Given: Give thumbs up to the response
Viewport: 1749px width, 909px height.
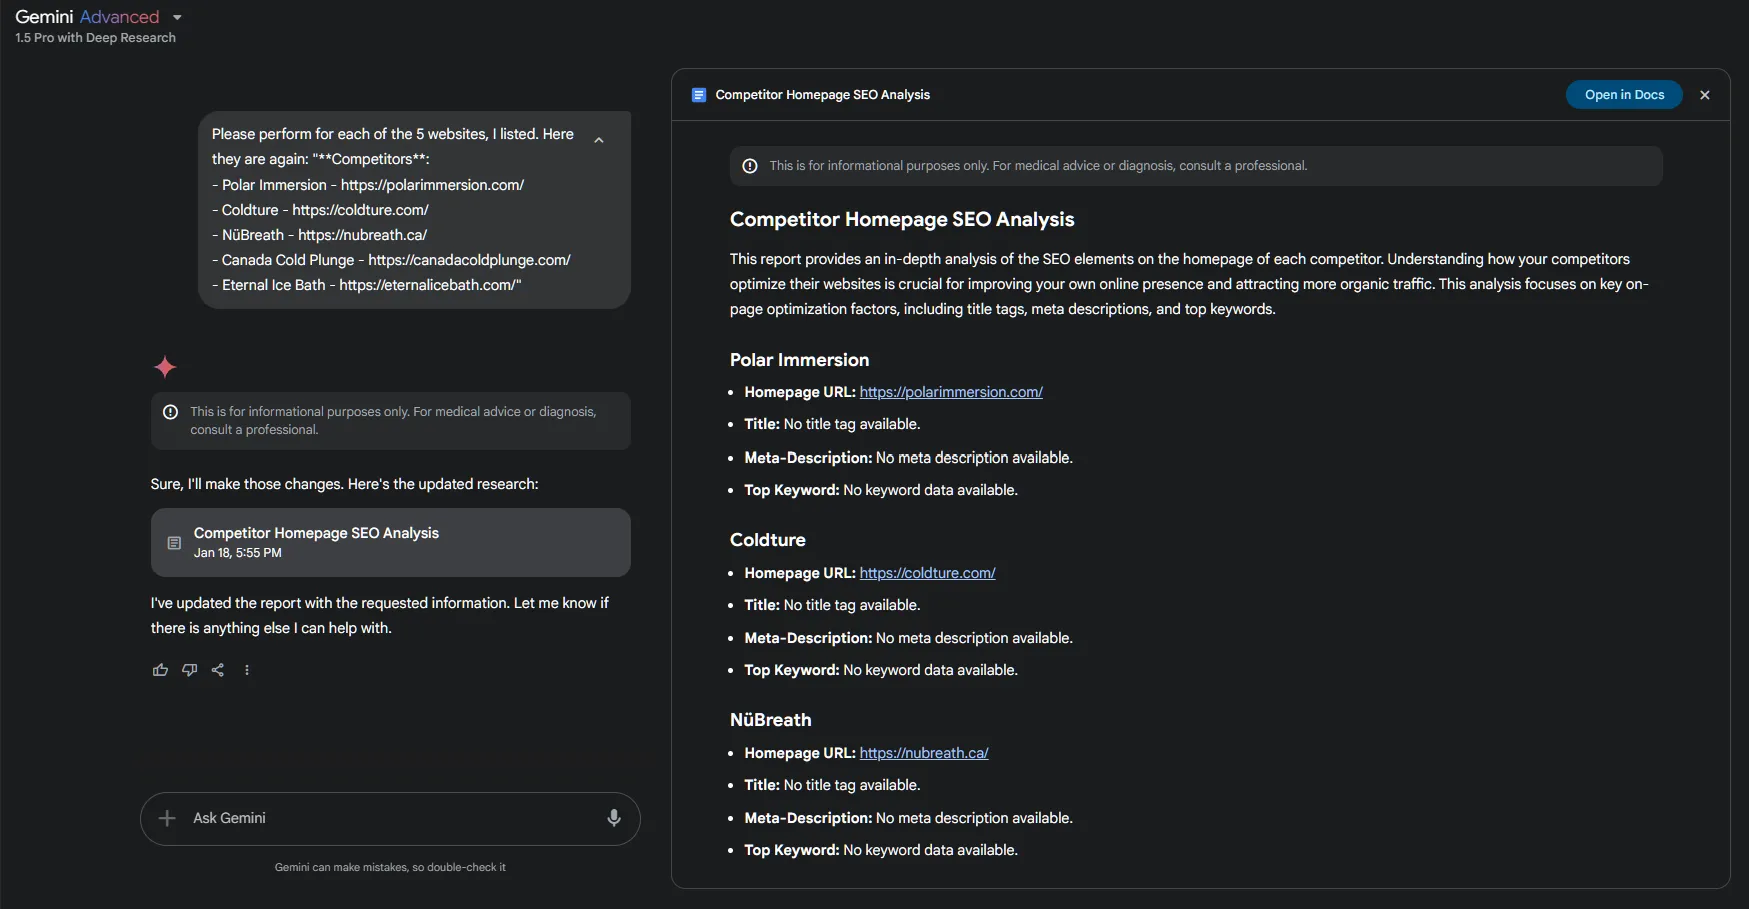Looking at the screenshot, I should click(160, 670).
